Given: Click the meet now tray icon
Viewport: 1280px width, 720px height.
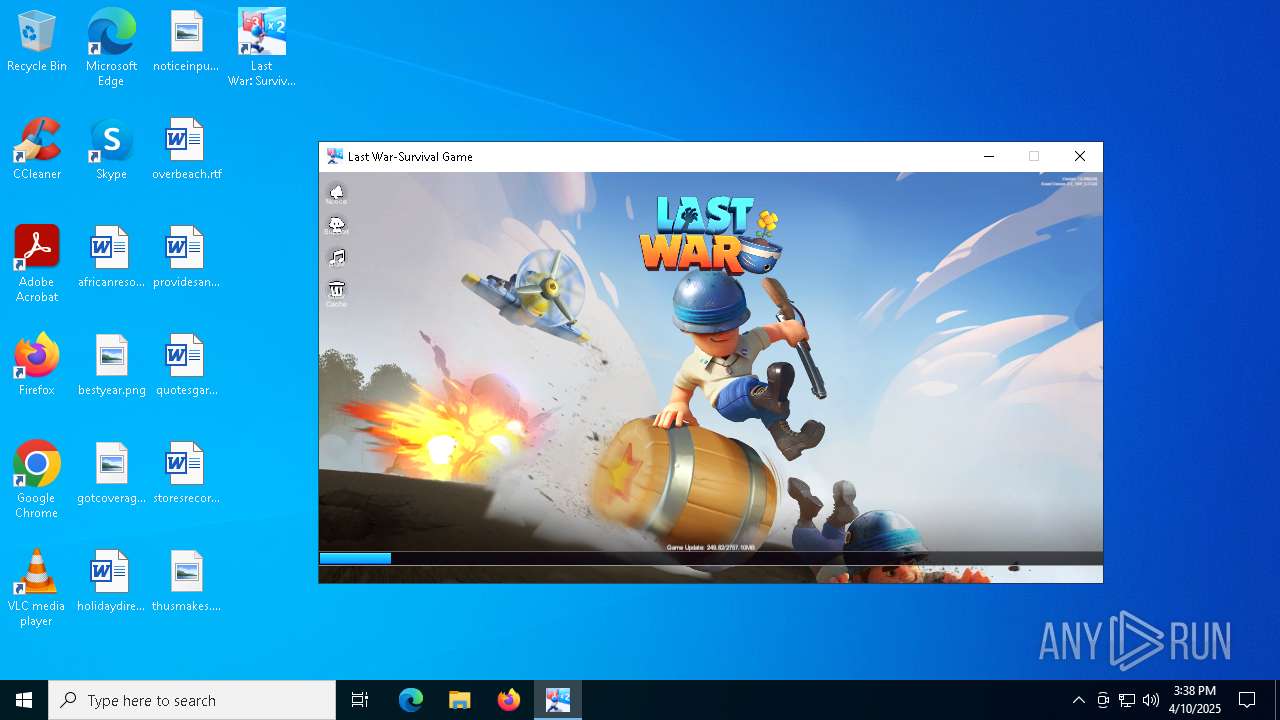Looking at the screenshot, I should pyautogui.click(x=1103, y=700).
